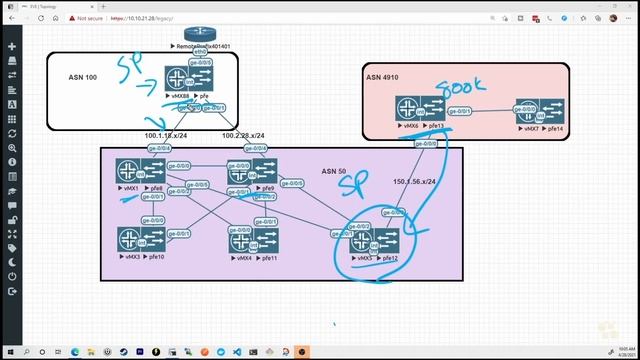Select the pfe12 forwarding node
This screenshot has height=360, width=640.
pyautogui.click(x=387, y=241)
